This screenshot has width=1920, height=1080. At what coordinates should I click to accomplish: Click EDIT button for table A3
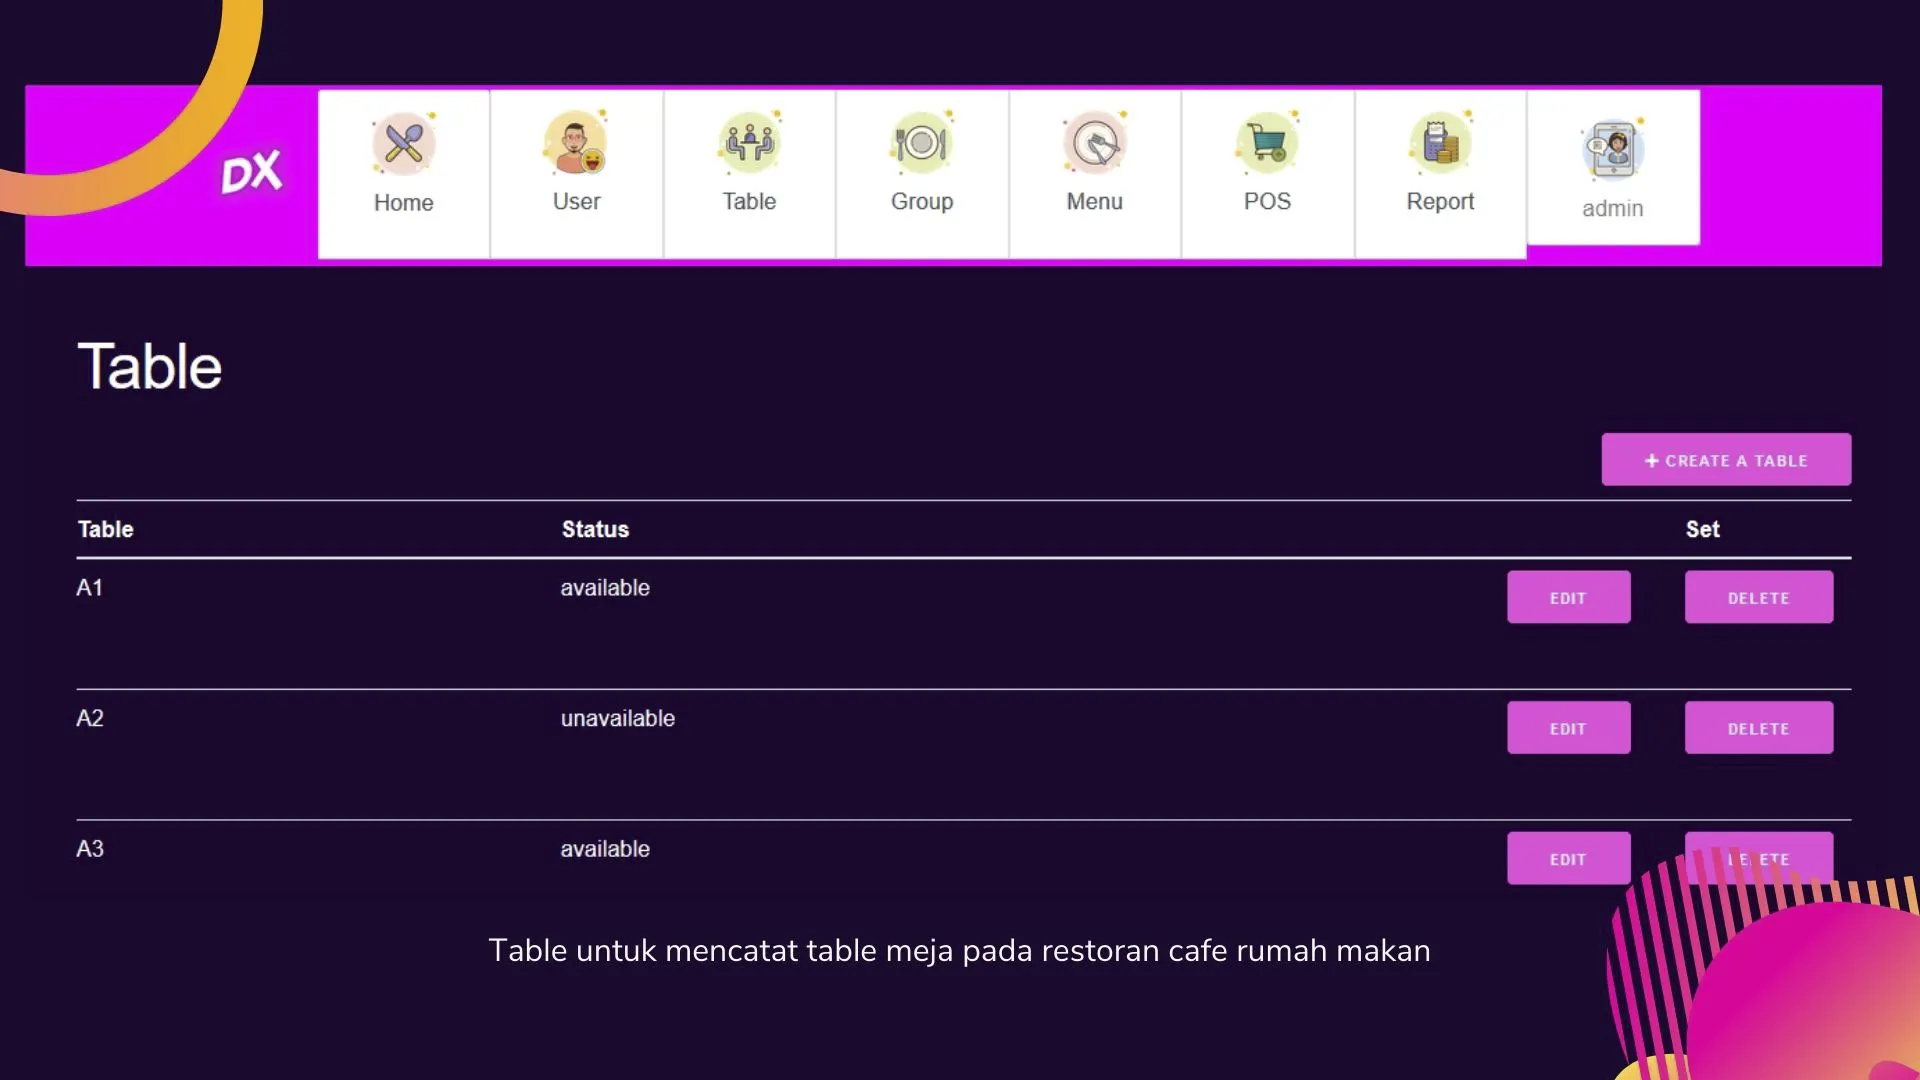(1568, 858)
